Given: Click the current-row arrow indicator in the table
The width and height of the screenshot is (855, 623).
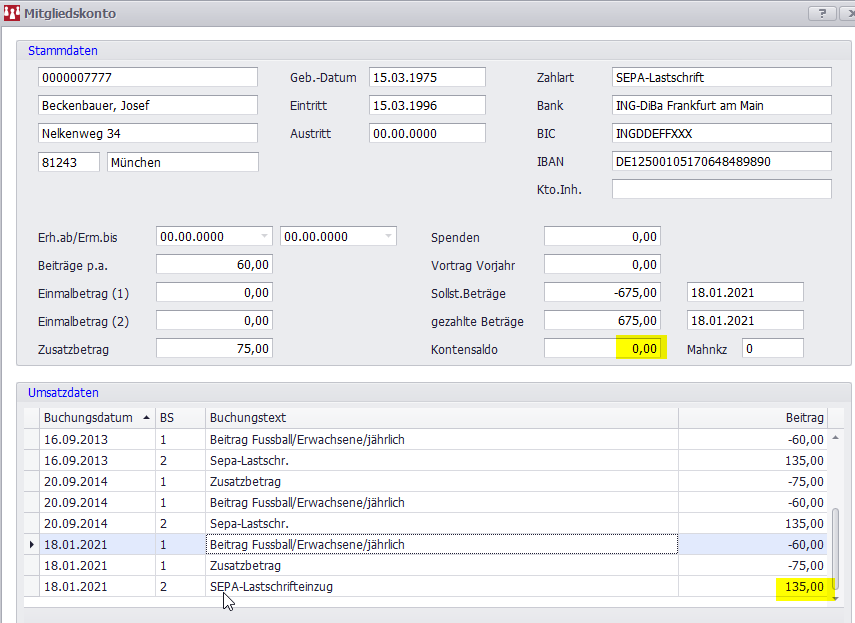Looking at the screenshot, I should coord(32,545).
